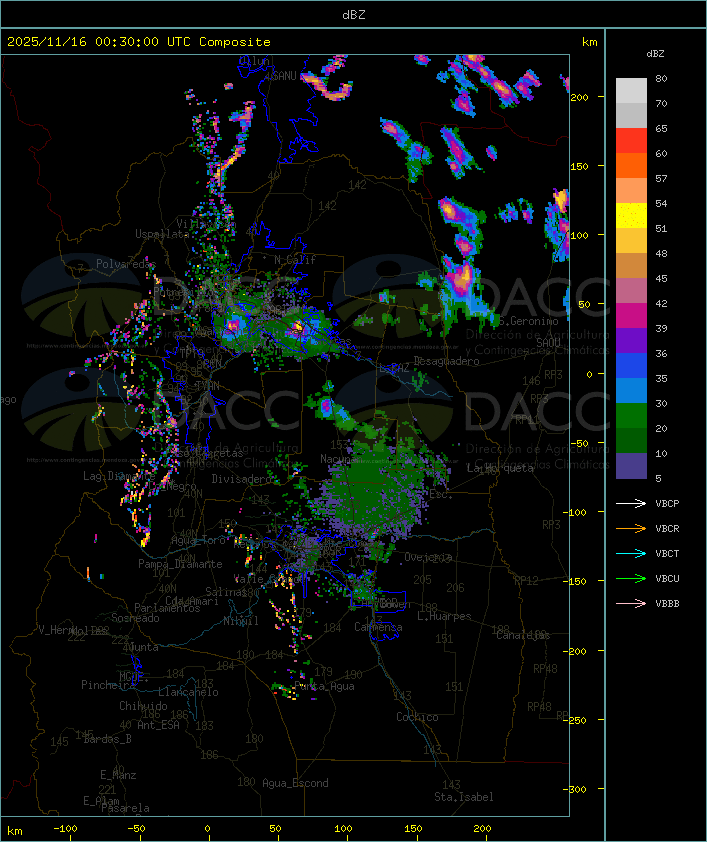Image resolution: width=707 pixels, height=842 pixels.
Task: Click the -100 tick on the horizontal axis
Action: tap(65, 829)
